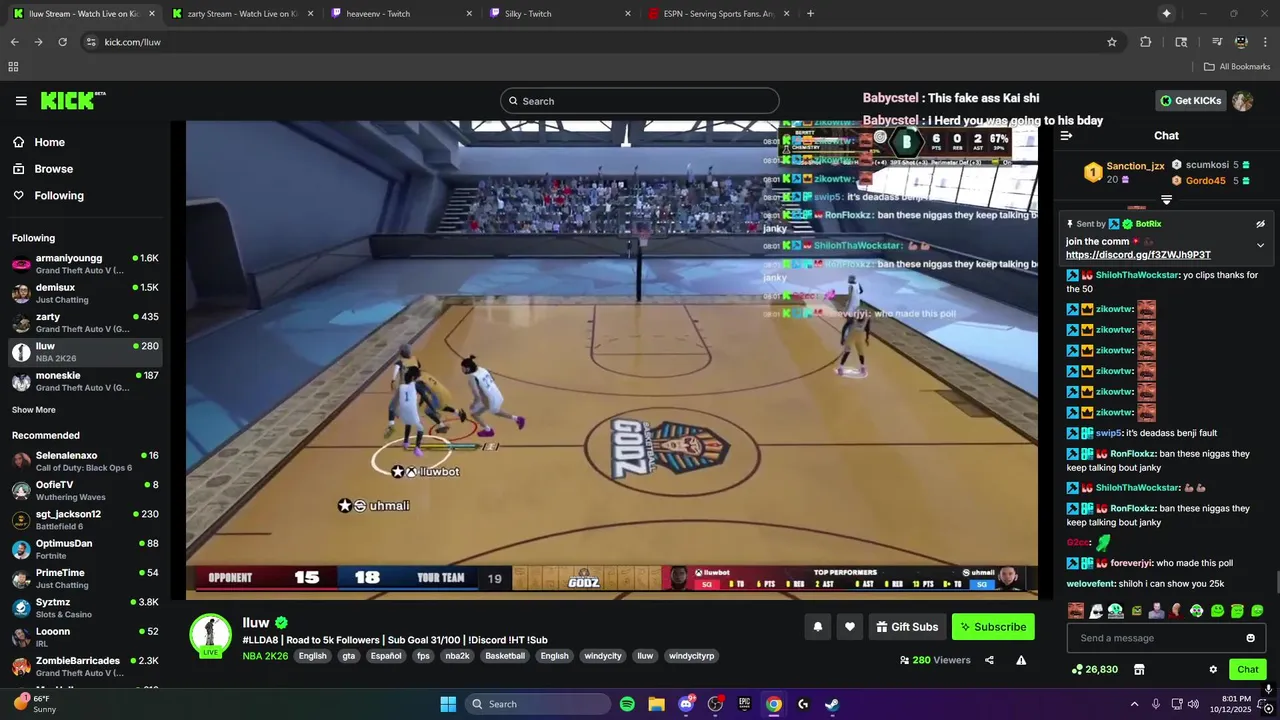1280x720 pixels.
Task: Click the profile avatar in header
Action: tap(1243, 101)
